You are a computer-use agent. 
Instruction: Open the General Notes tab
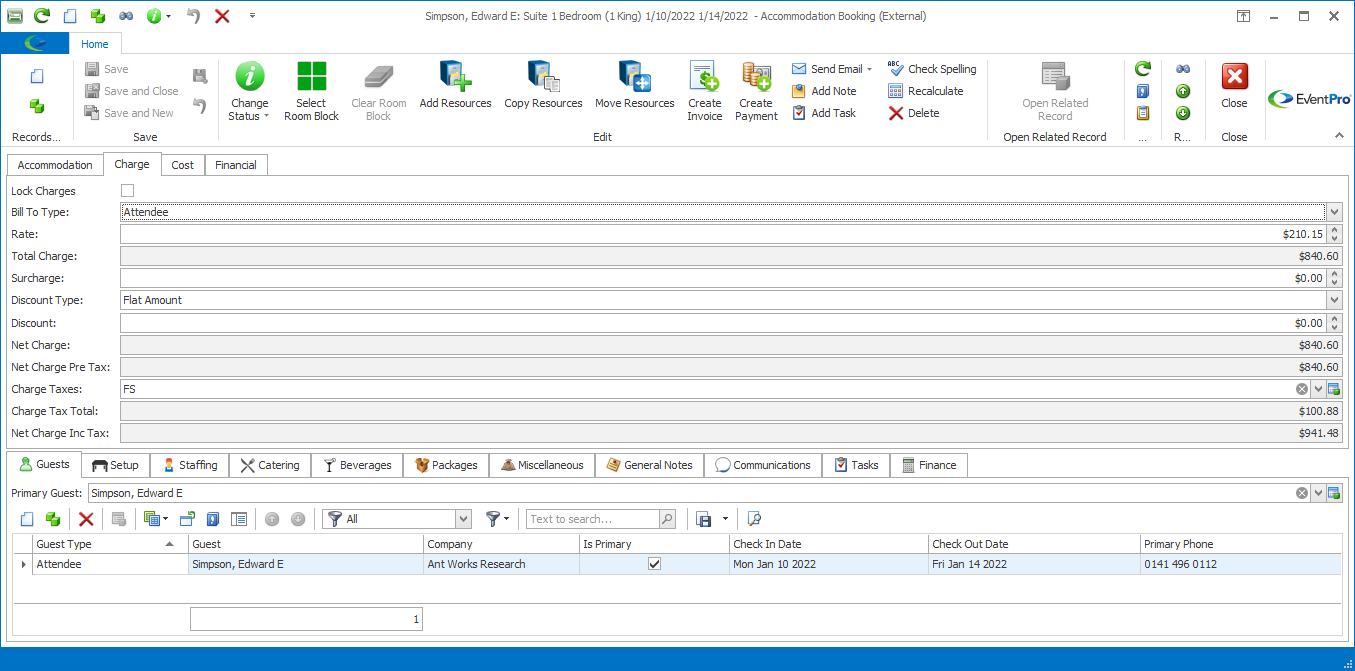click(x=649, y=465)
